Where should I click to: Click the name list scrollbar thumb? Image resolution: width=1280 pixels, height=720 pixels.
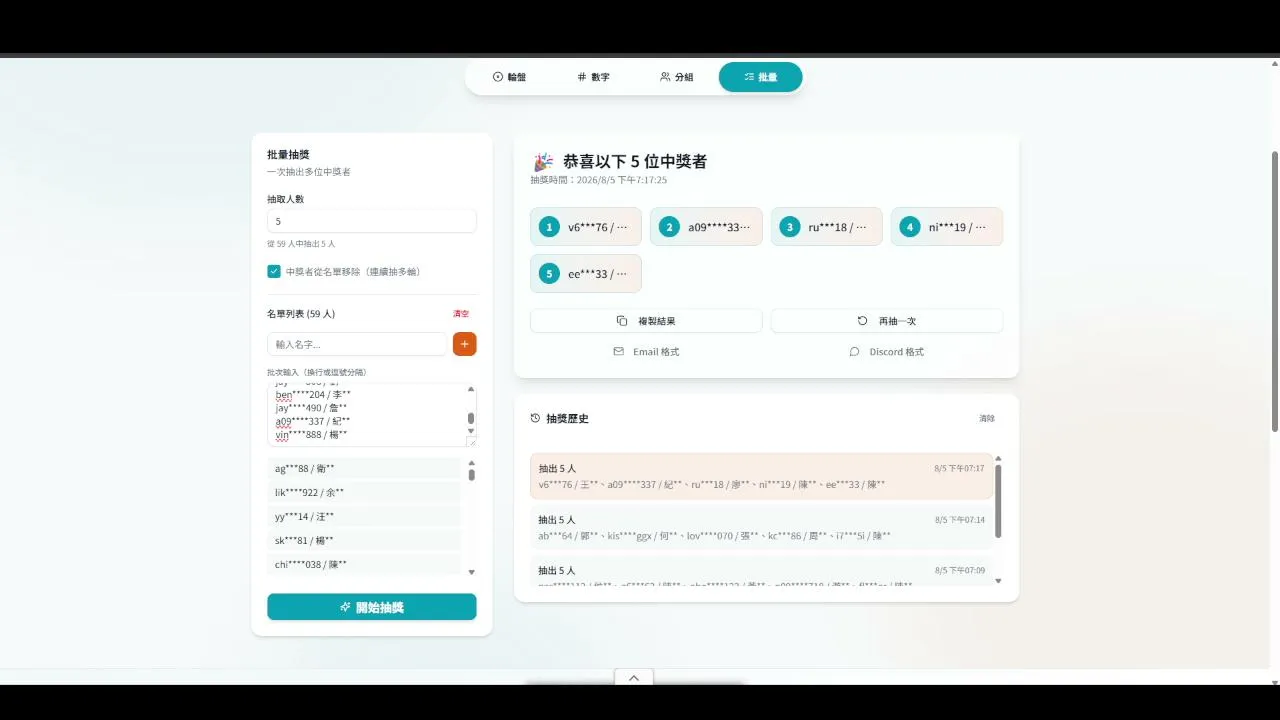coord(472,475)
